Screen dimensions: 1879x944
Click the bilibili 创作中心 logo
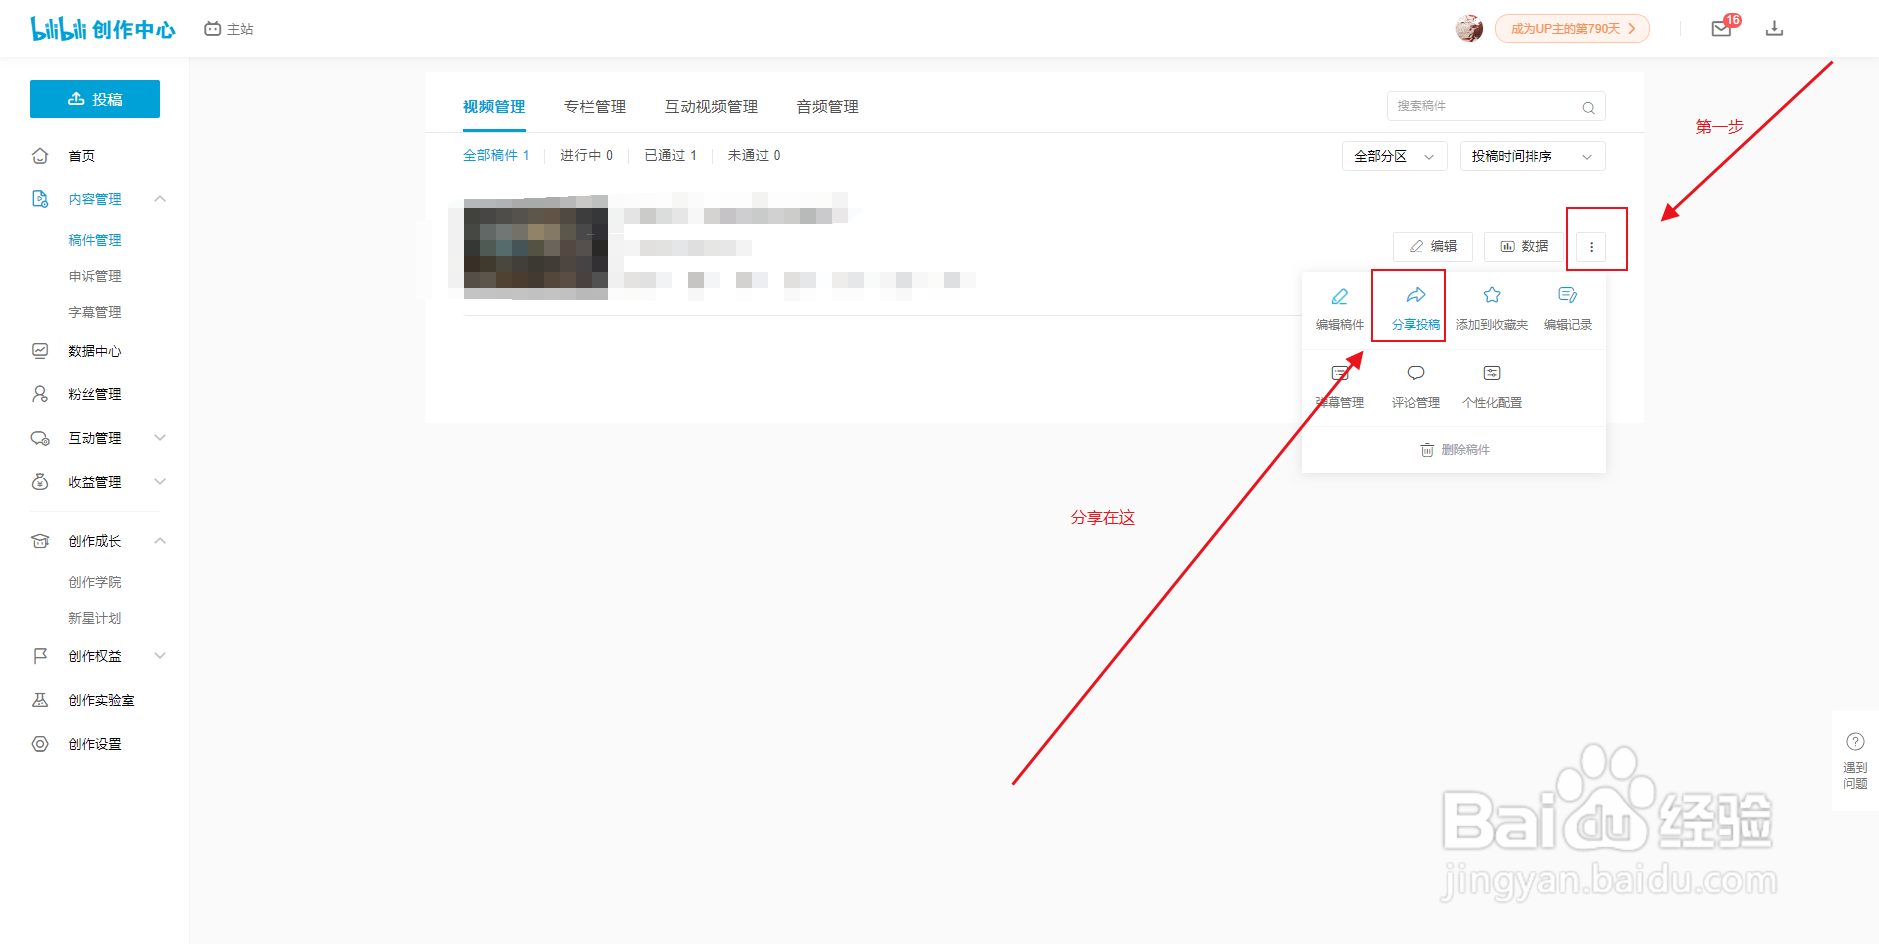click(102, 29)
